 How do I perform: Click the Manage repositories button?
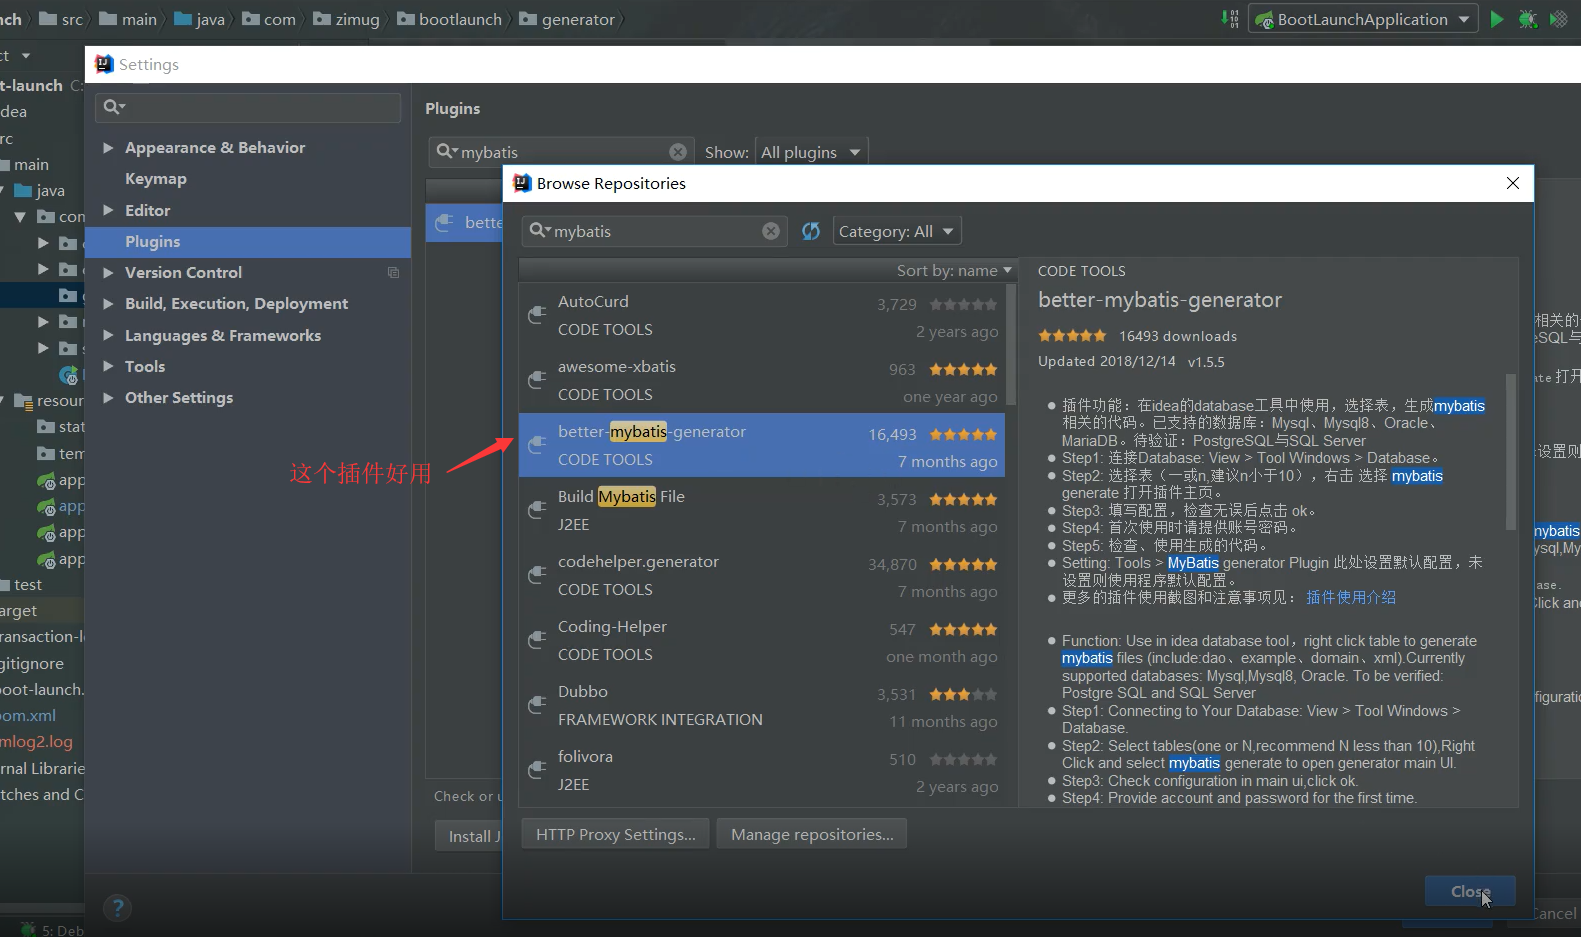tap(812, 834)
